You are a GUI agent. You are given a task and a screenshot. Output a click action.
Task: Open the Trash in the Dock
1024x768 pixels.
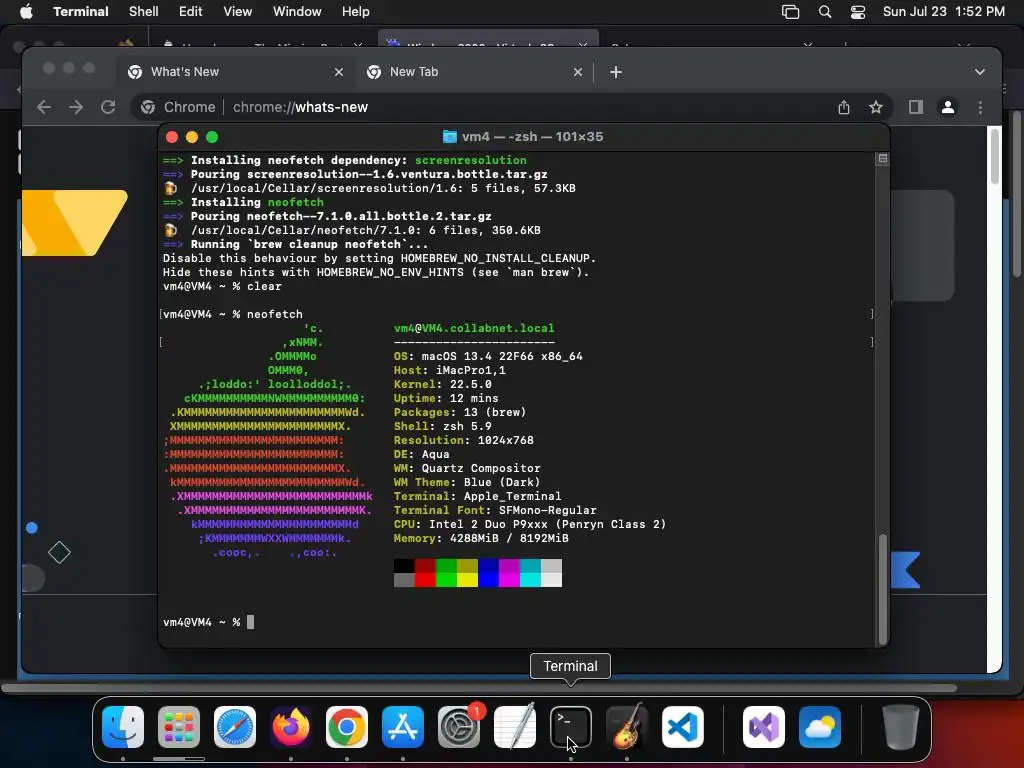[x=901, y=727]
